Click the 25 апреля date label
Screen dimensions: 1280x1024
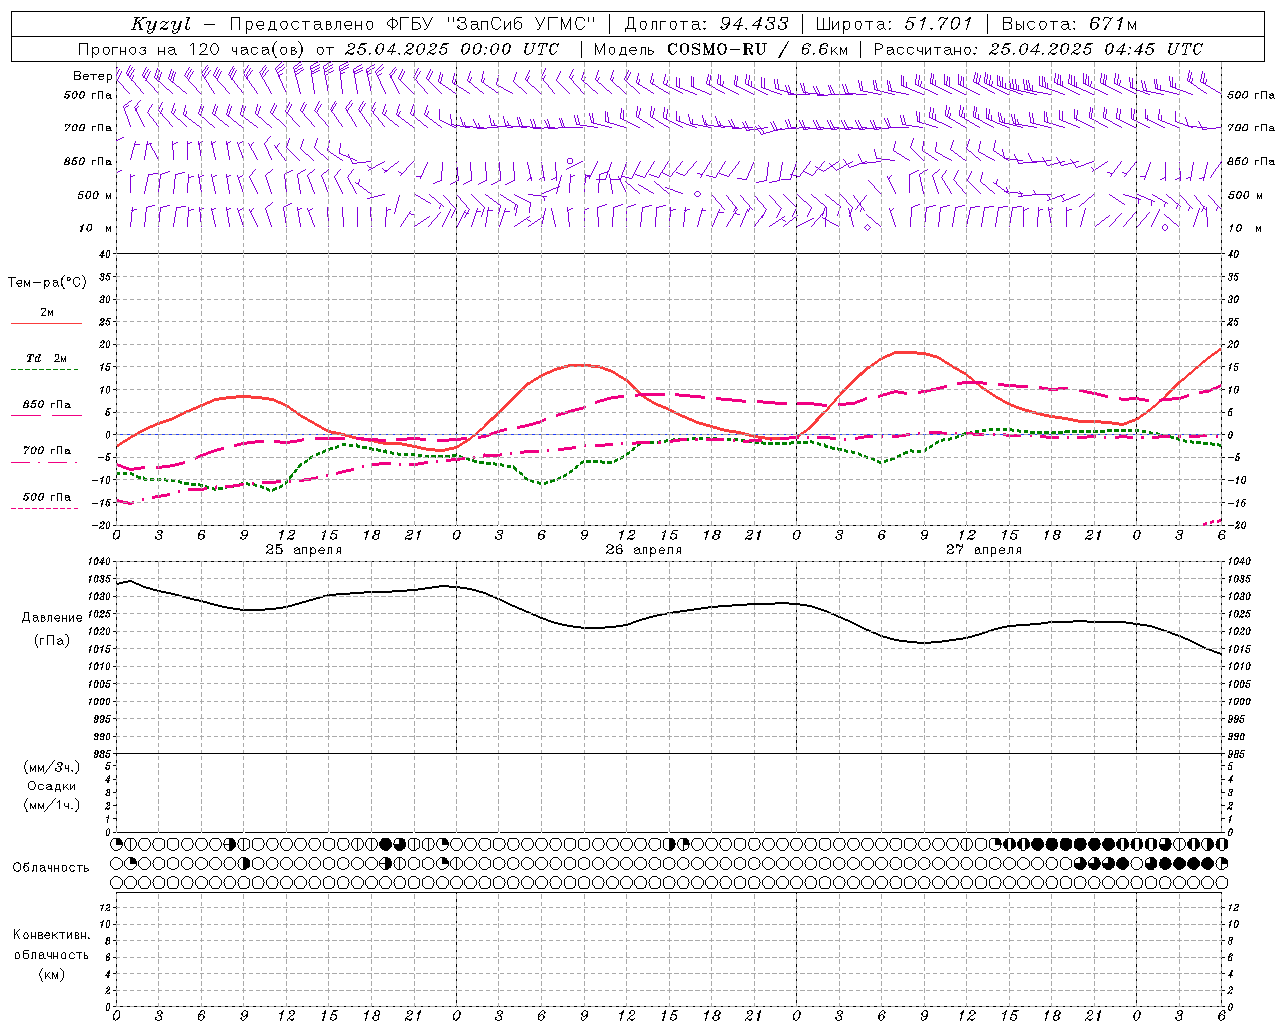pyautogui.click(x=303, y=550)
